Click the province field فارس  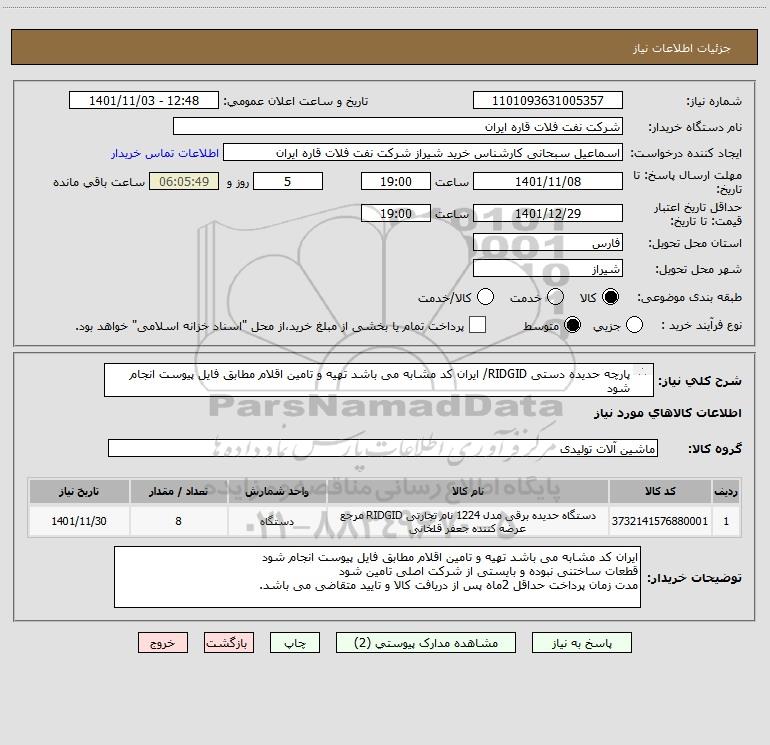pos(548,242)
